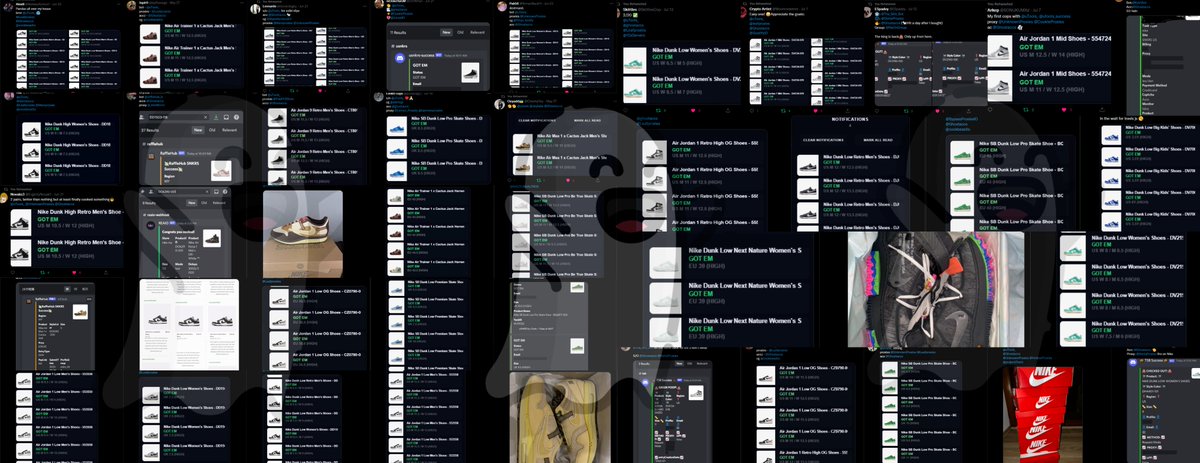Screen dimensions: 1200x463
Task: Open the black sneaker with rainbow laces photo
Action: 935,290
